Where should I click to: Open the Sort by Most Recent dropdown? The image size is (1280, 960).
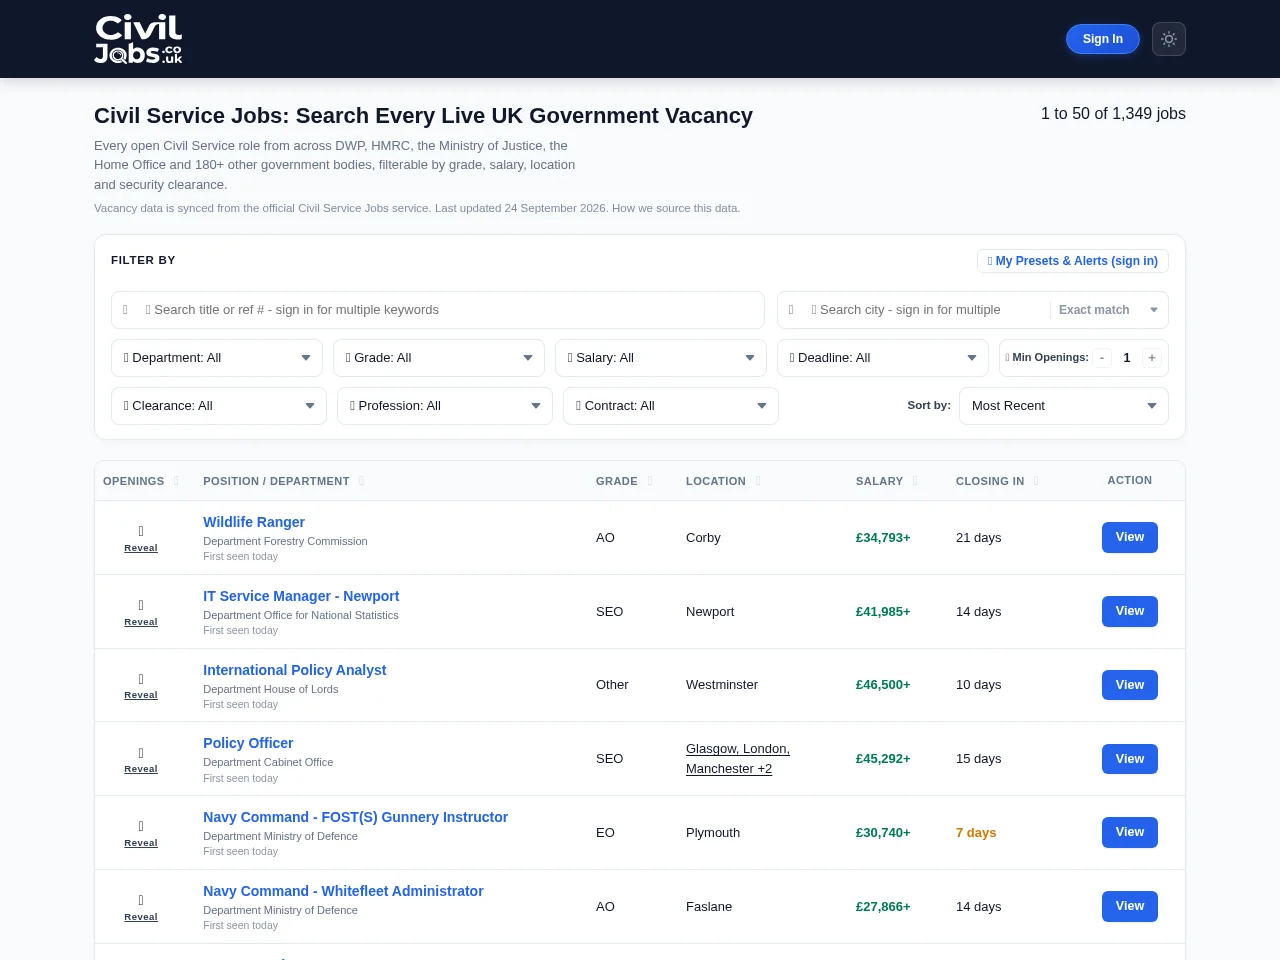(x=1064, y=406)
